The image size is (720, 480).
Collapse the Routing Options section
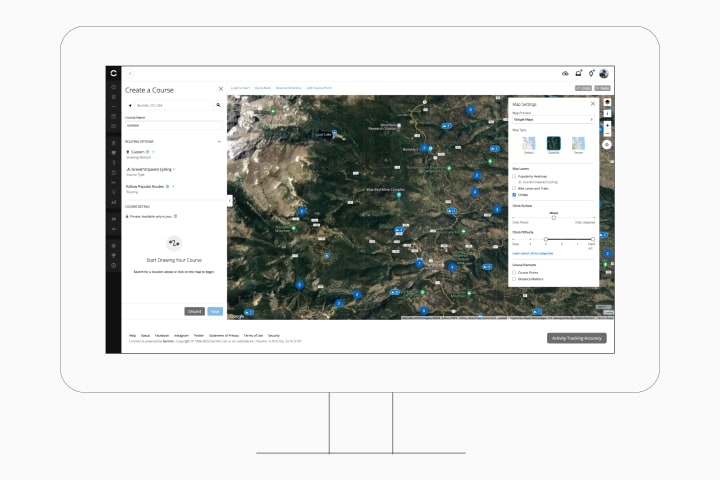219,141
